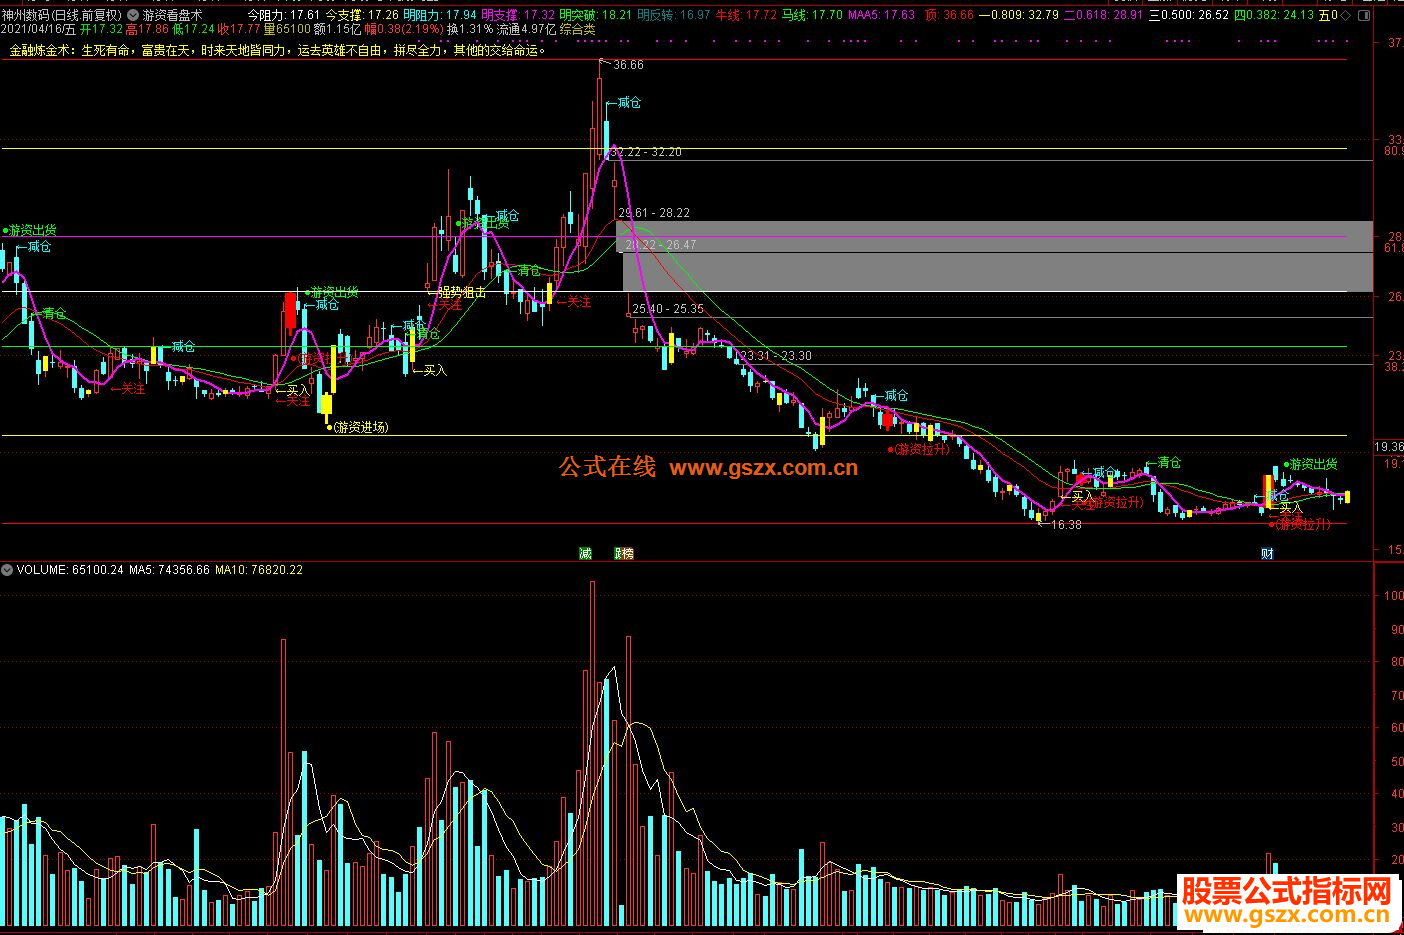Click the float shares 流通4.97亿

click(x=526, y=30)
